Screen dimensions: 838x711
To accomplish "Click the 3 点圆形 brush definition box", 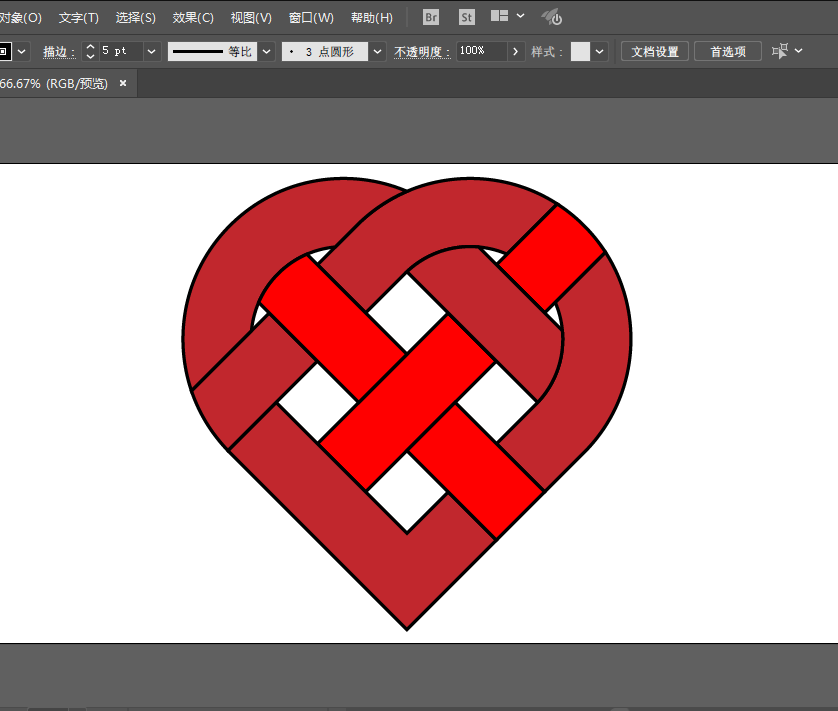I will tap(324, 51).
